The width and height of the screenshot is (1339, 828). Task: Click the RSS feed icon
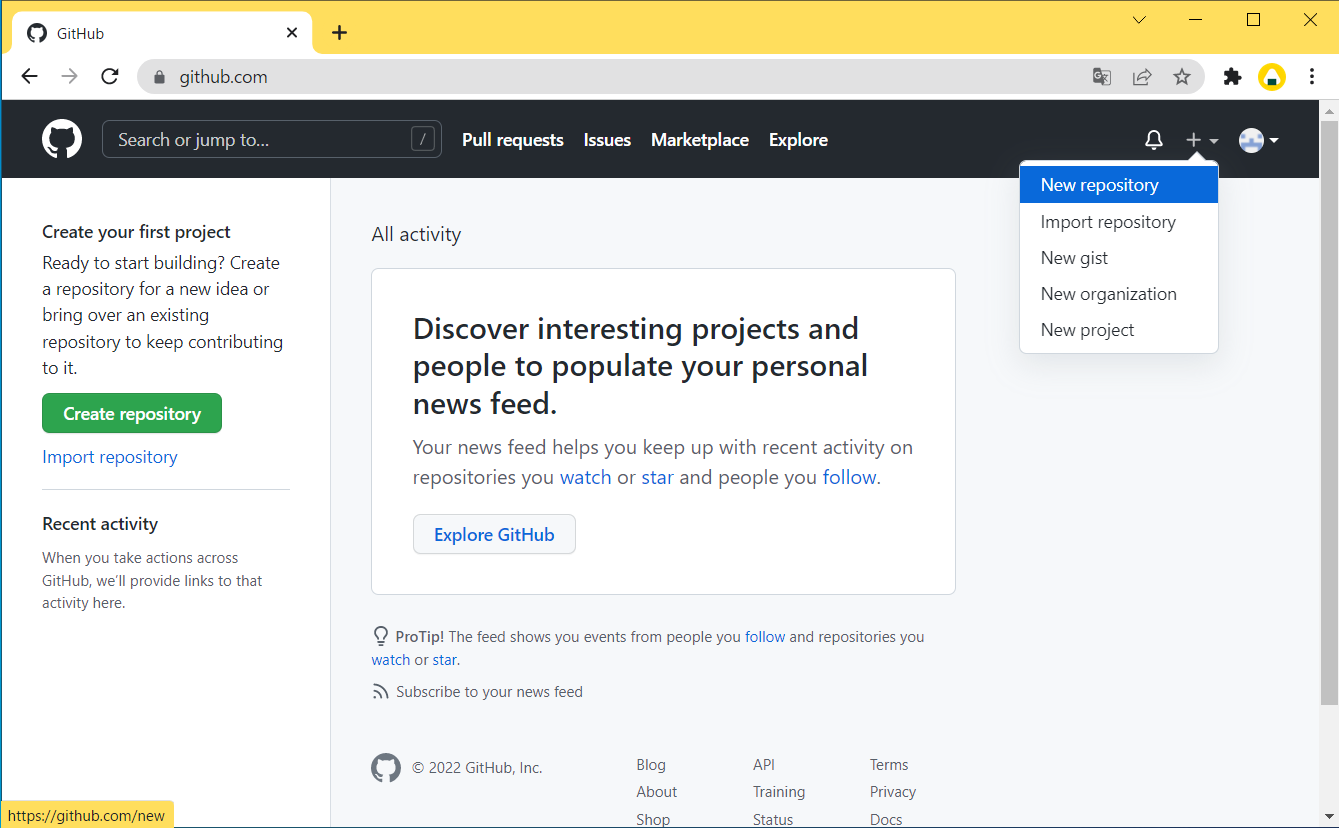380,692
